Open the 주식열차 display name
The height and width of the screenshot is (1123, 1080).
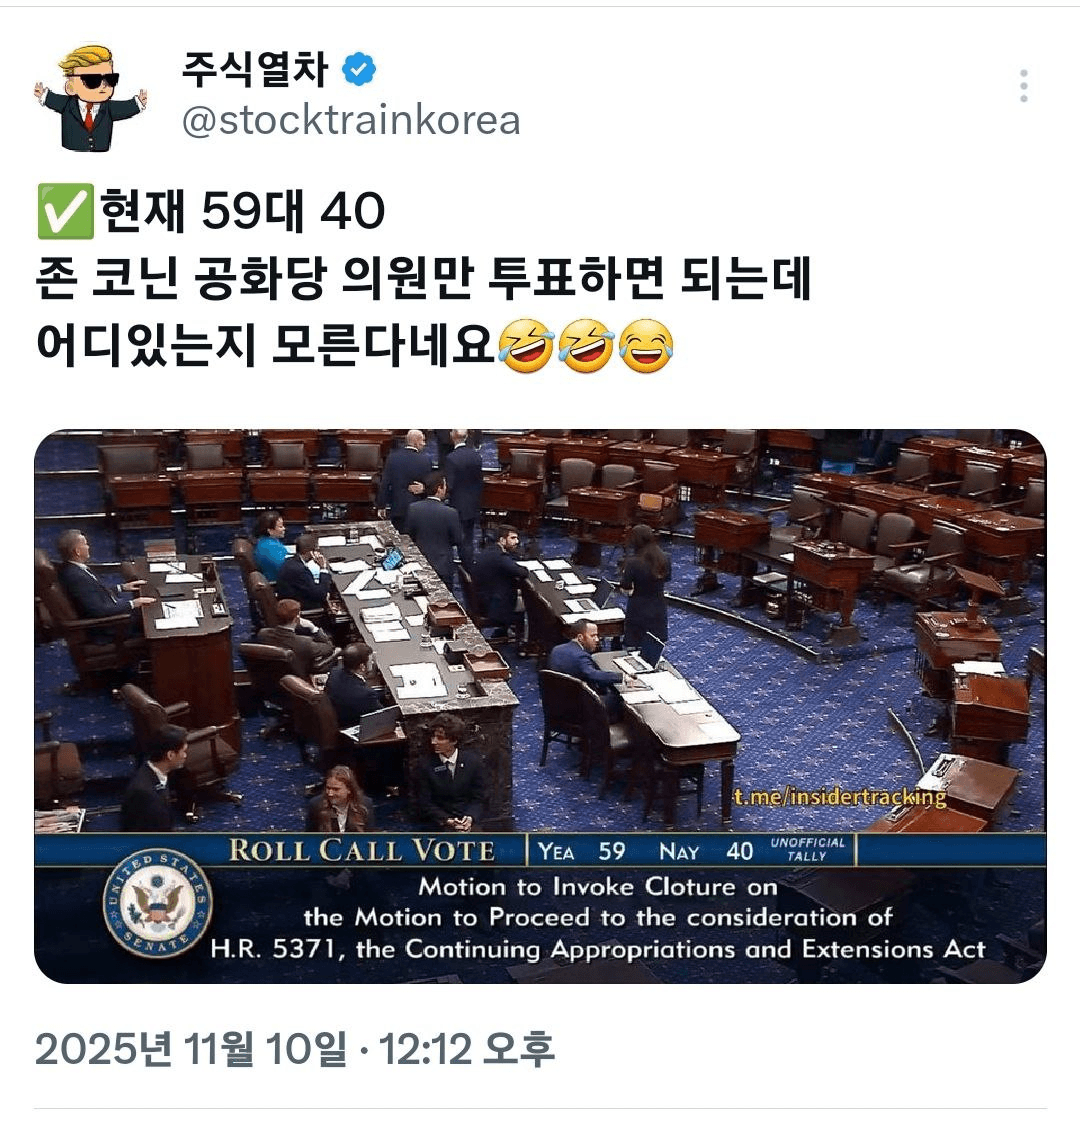click(255, 69)
